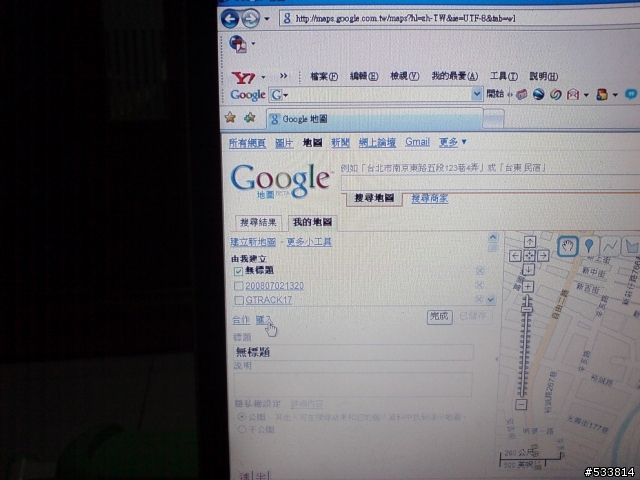The height and width of the screenshot is (480, 640).
Task: Delete the 無標題 map with its X icon
Action: [x=480, y=271]
